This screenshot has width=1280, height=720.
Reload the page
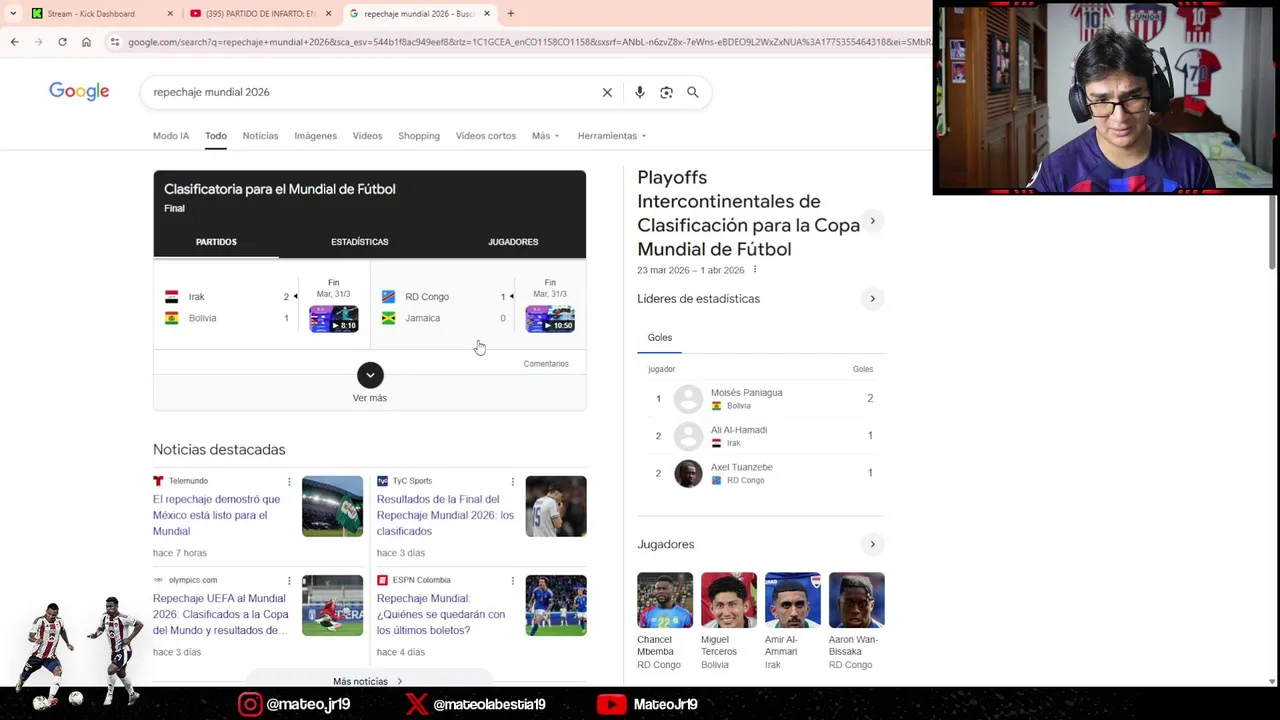coord(62,42)
